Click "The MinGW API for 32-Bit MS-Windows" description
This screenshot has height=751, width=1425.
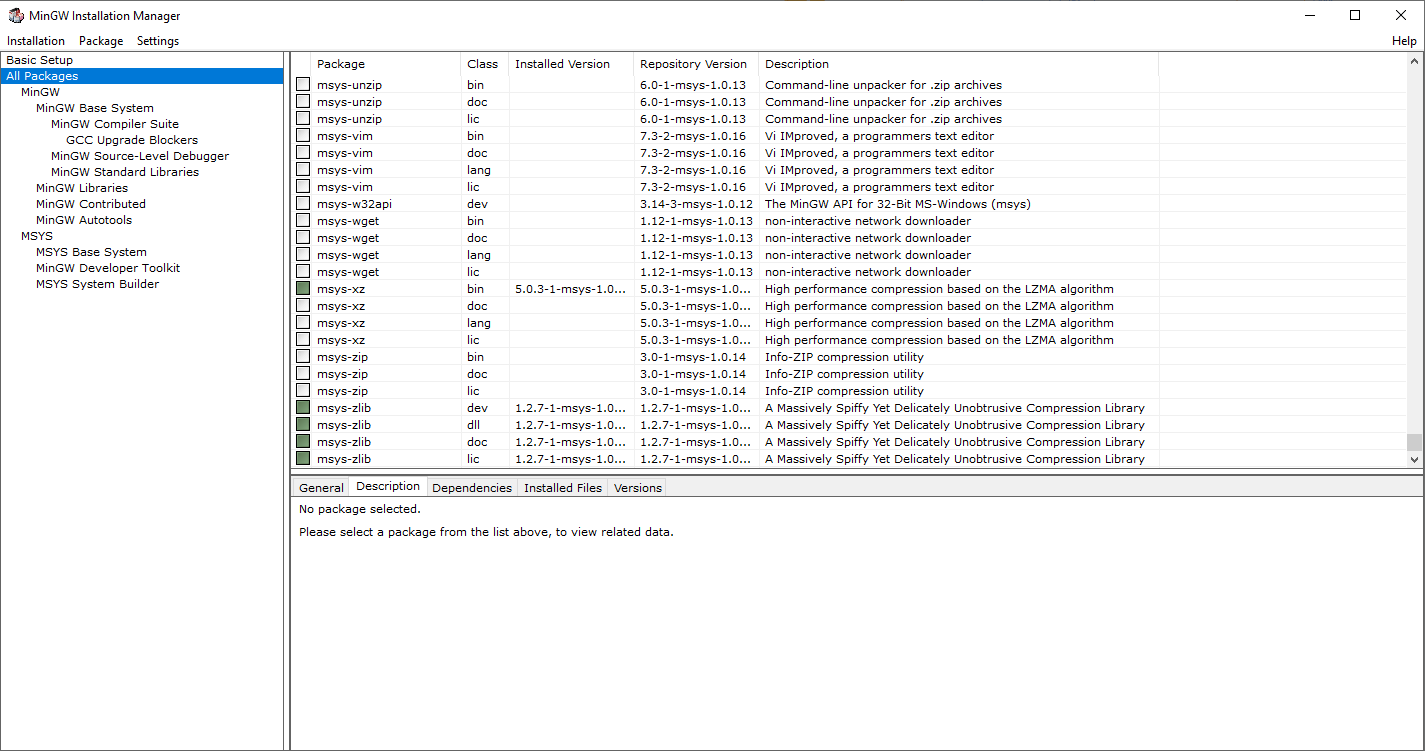[x=897, y=204]
